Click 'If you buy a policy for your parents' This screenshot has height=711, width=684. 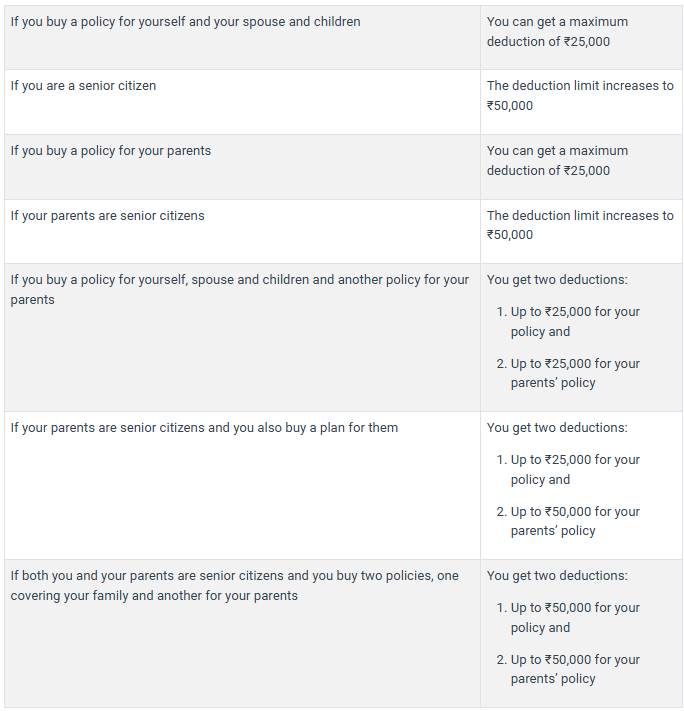tap(110, 151)
